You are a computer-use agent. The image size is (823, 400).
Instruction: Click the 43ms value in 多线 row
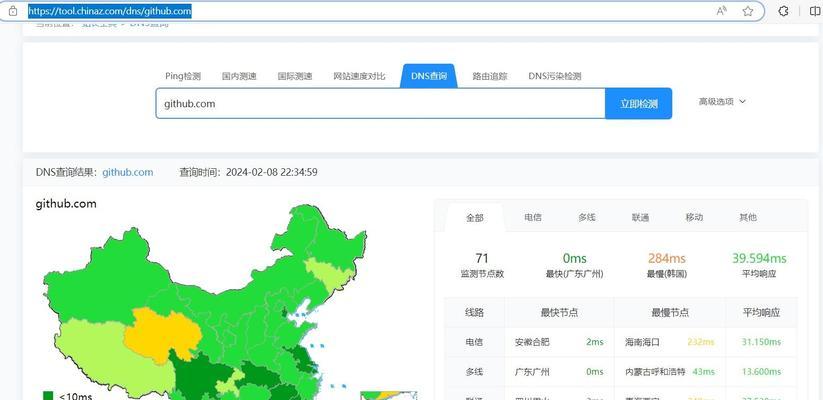(703, 372)
